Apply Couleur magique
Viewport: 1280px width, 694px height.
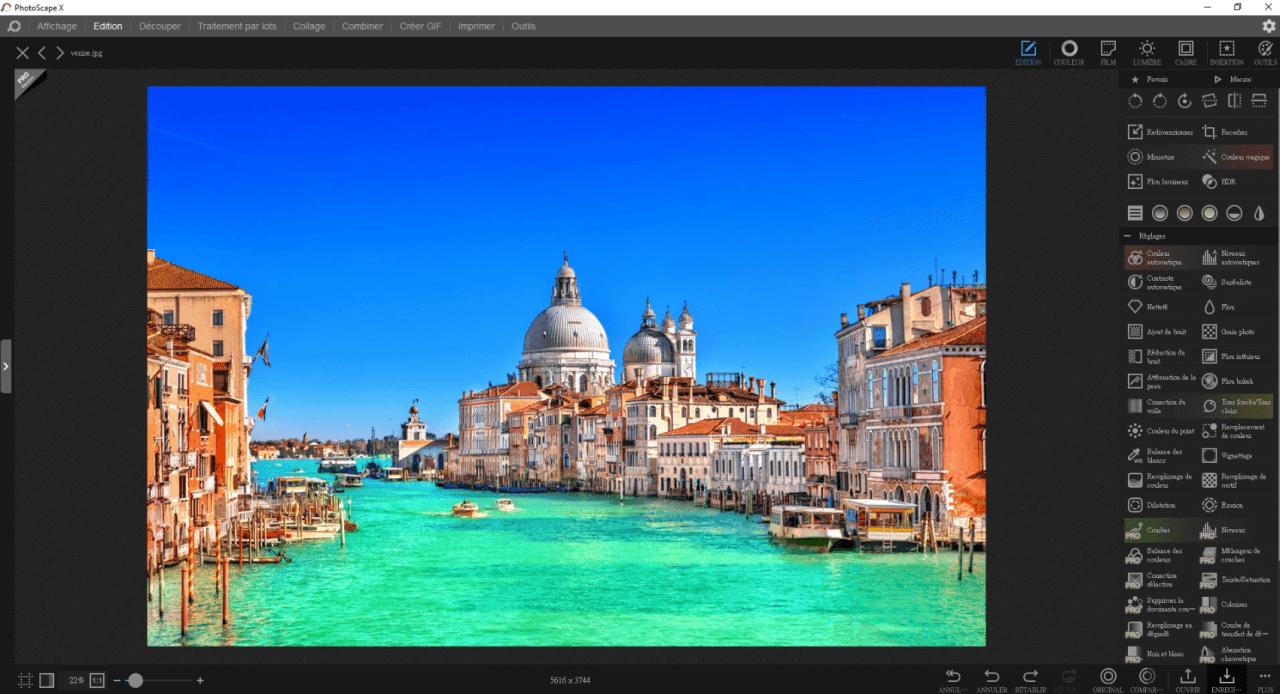pos(1236,157)
